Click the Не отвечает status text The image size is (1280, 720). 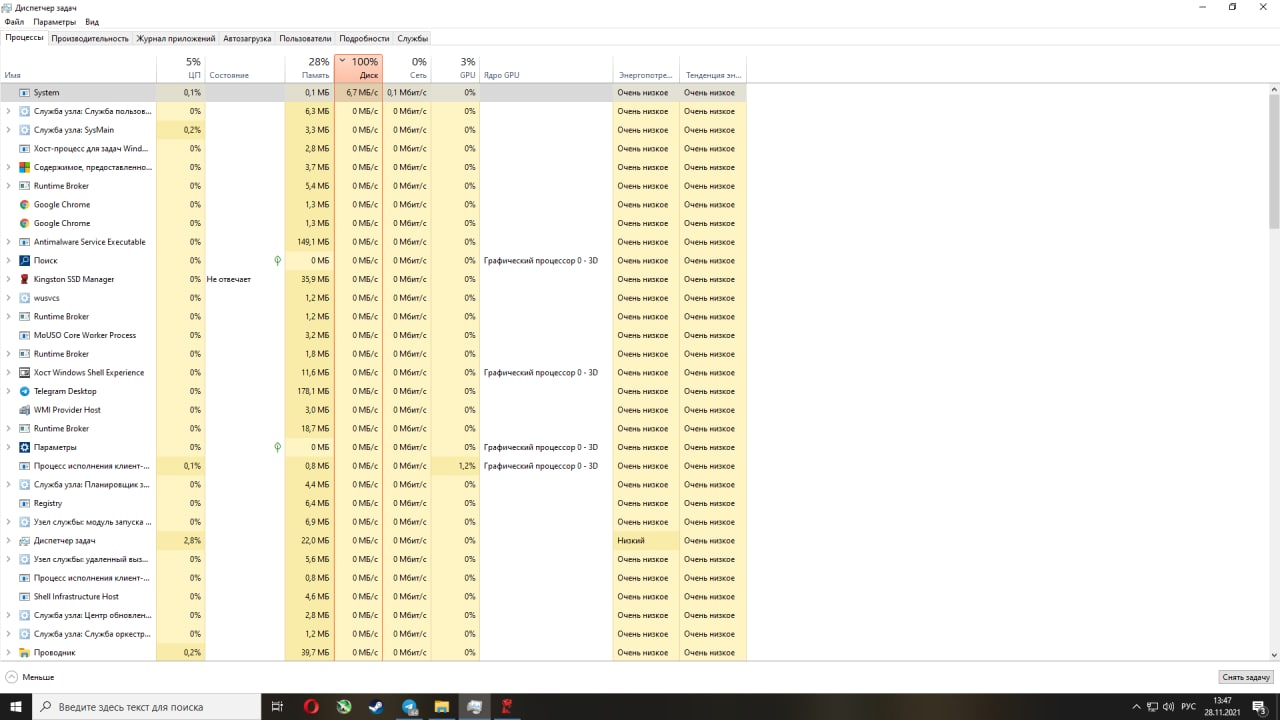[x=229, y=279]
